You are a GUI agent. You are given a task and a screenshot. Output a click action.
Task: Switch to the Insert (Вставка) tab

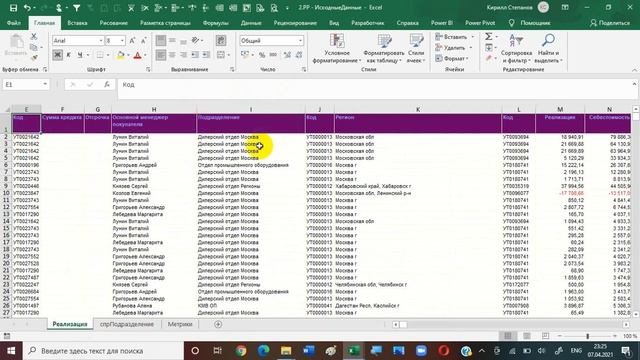(x=77, y=23)
